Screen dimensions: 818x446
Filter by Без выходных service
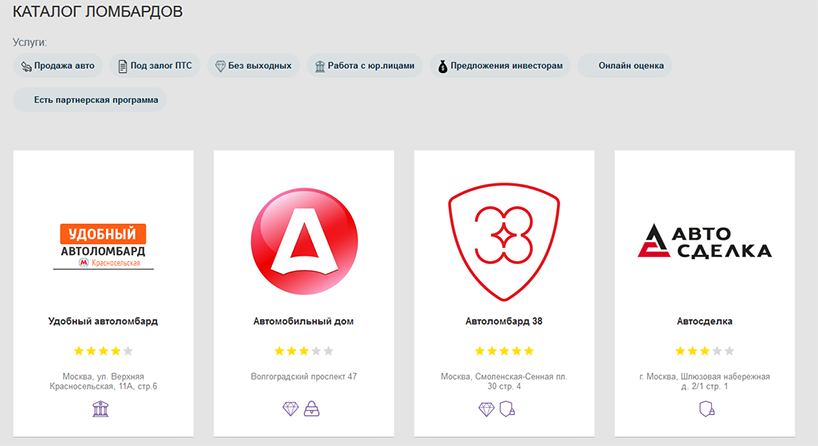(254, 66)
